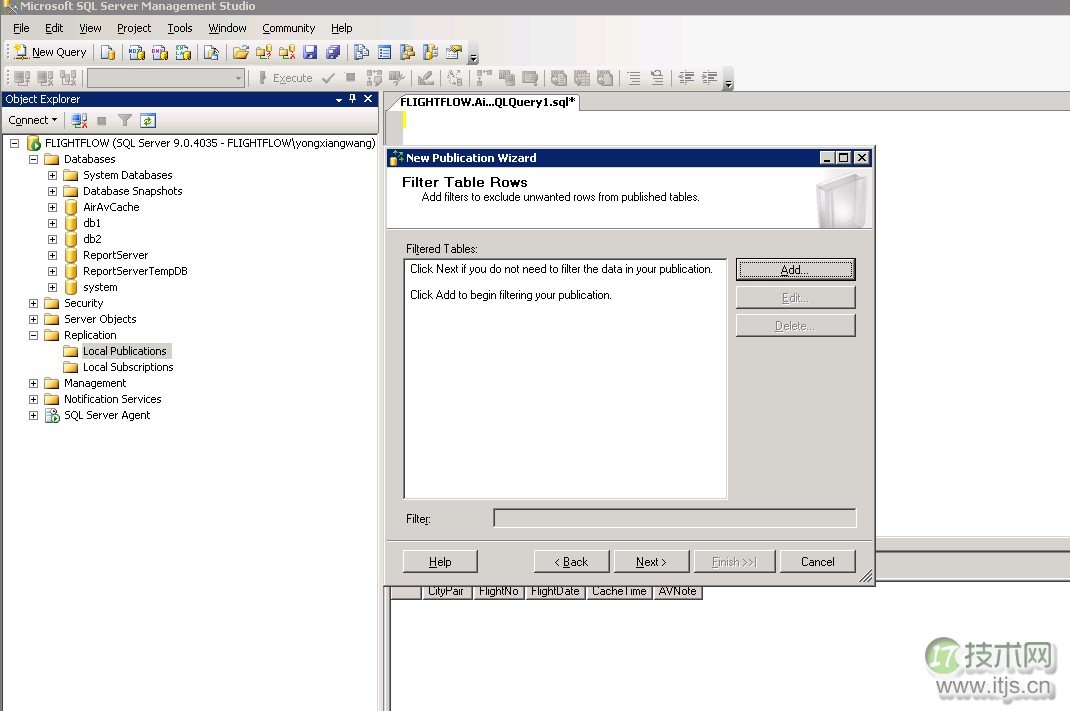Click the Filter funnel icon in Object Explorer
Screen dimensions: 1070x711
pos(124,121)
